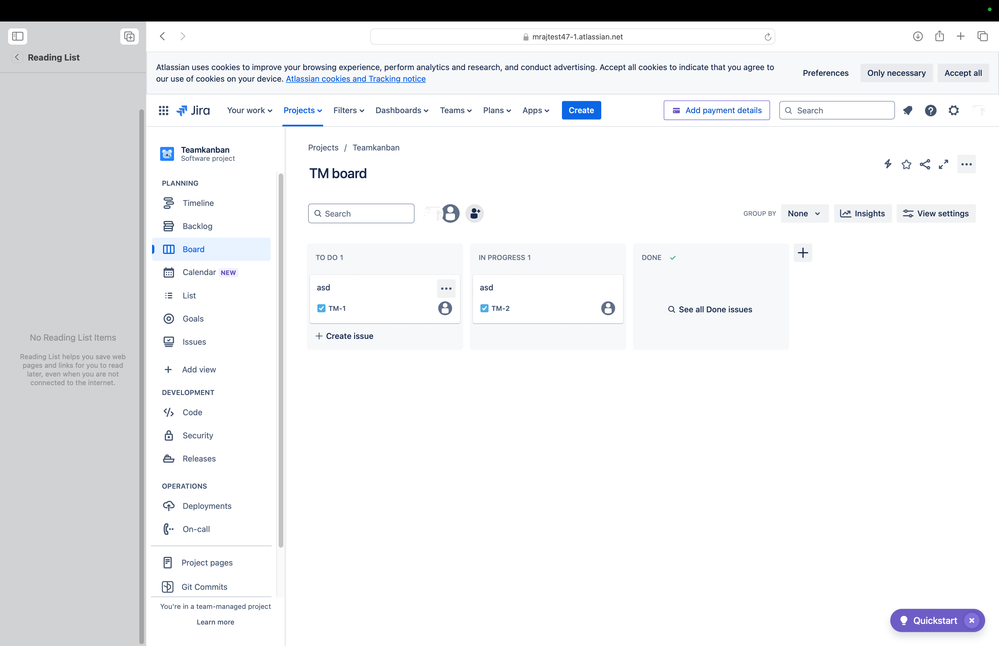The height and width of the screenshot is (646, 999).
Task: Open Releases in the sidebar
Action: (211, 459)
